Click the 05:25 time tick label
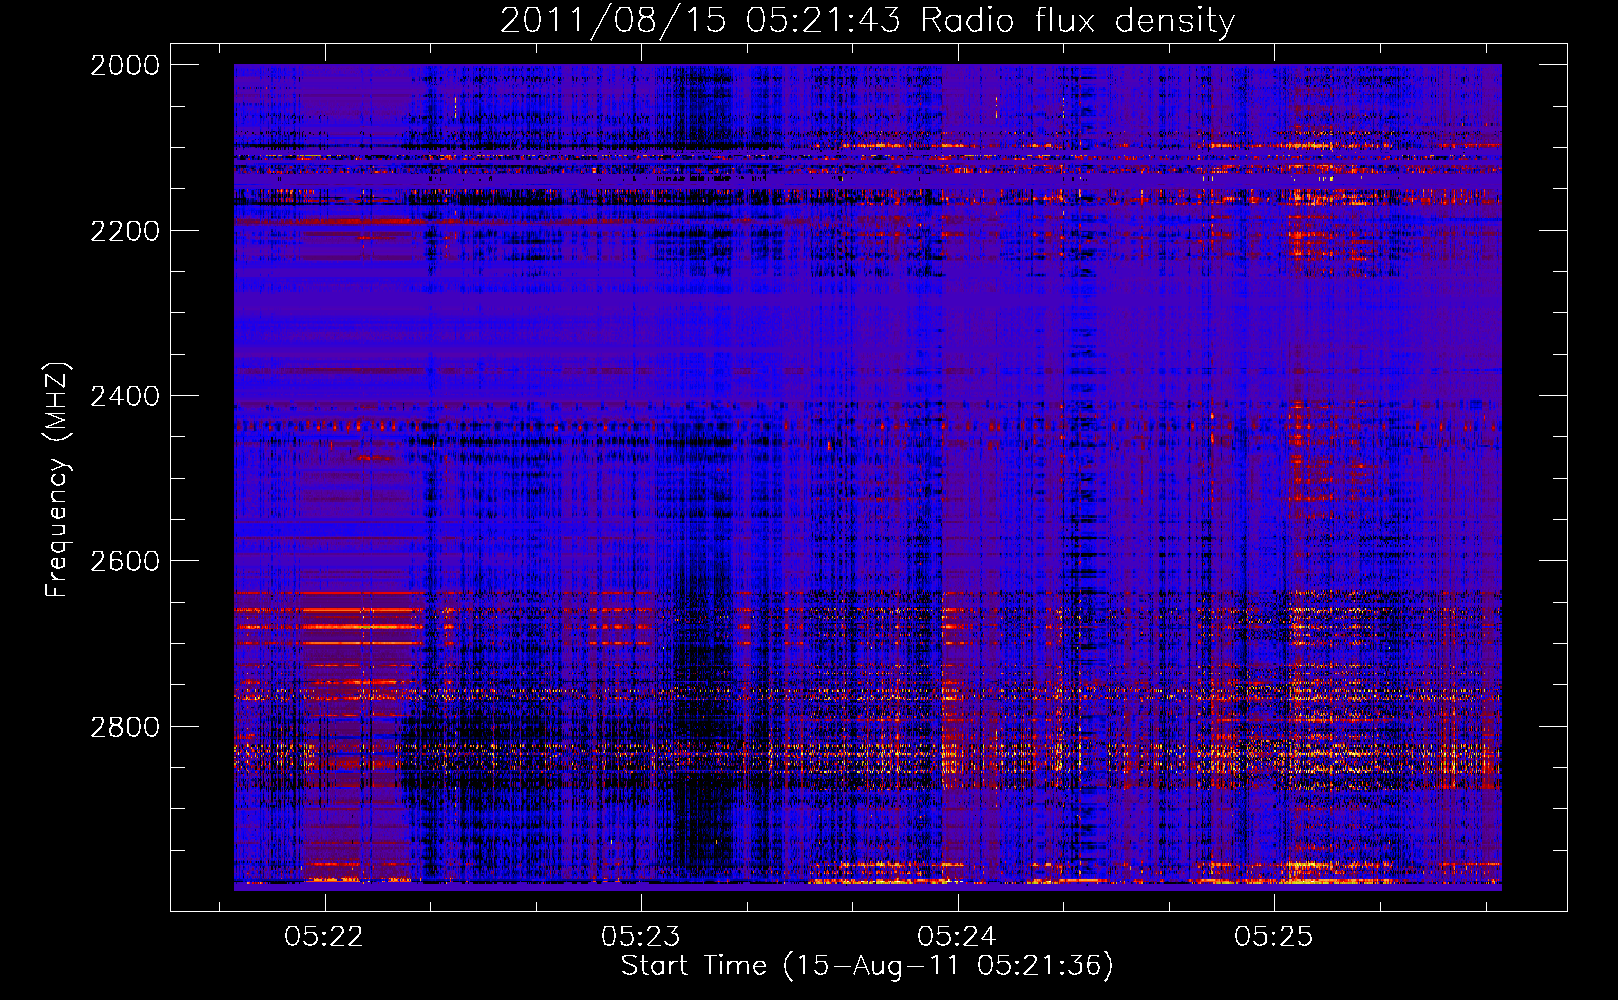 (x=1273, y=937)
